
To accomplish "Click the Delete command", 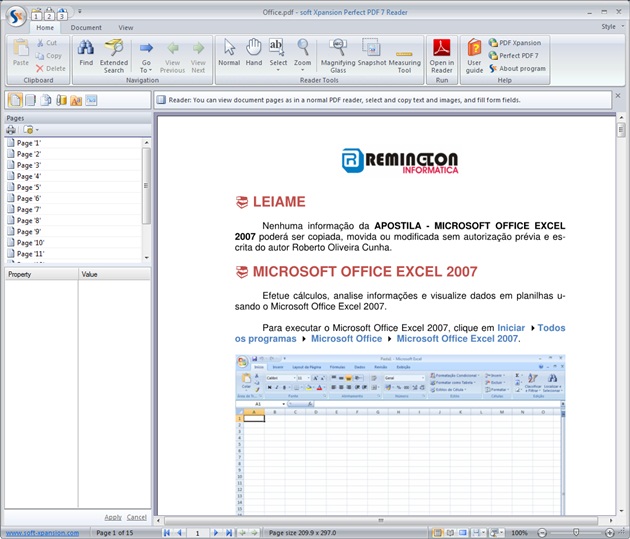I will coord(51,69).
